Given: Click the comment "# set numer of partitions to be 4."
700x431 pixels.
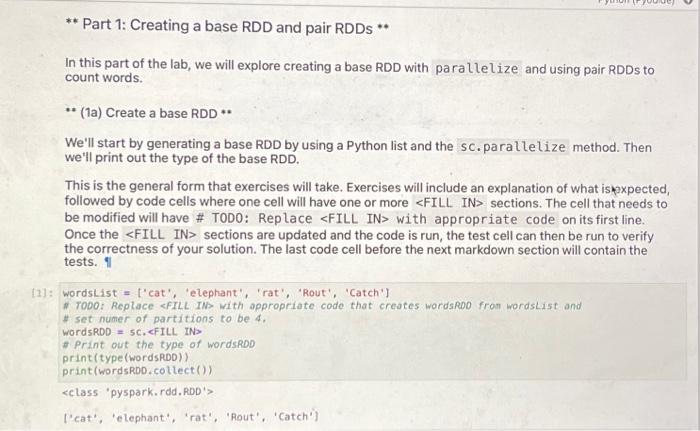Looking at the screenshot, I should (164, 319).
